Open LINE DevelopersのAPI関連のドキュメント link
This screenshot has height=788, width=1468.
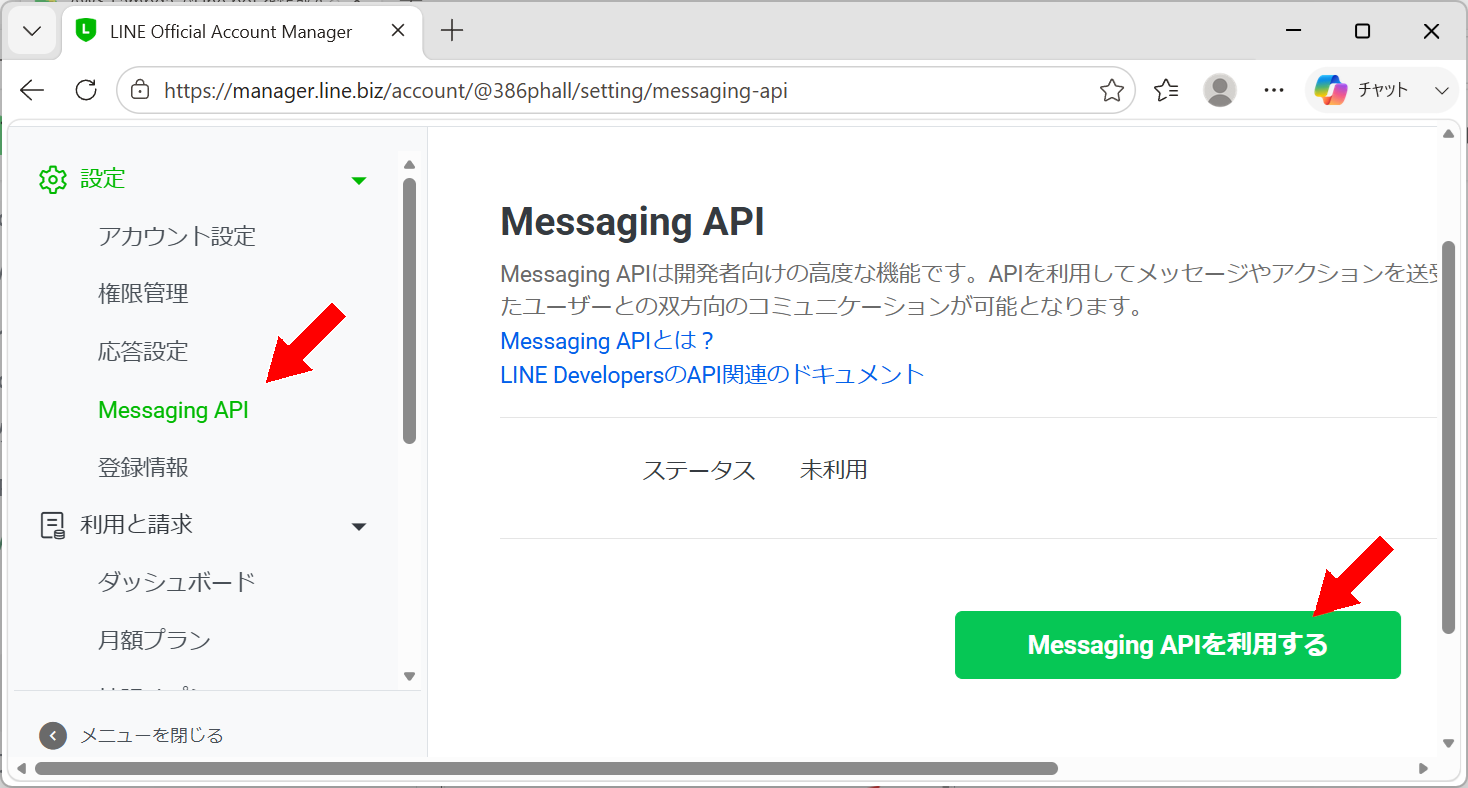point(712,375)
